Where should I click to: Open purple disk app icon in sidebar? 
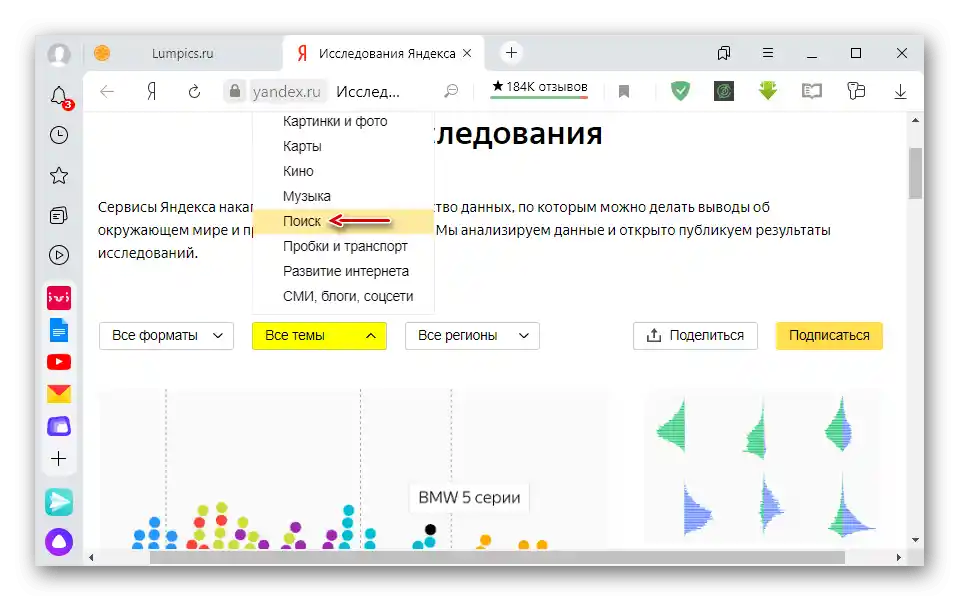59,426
